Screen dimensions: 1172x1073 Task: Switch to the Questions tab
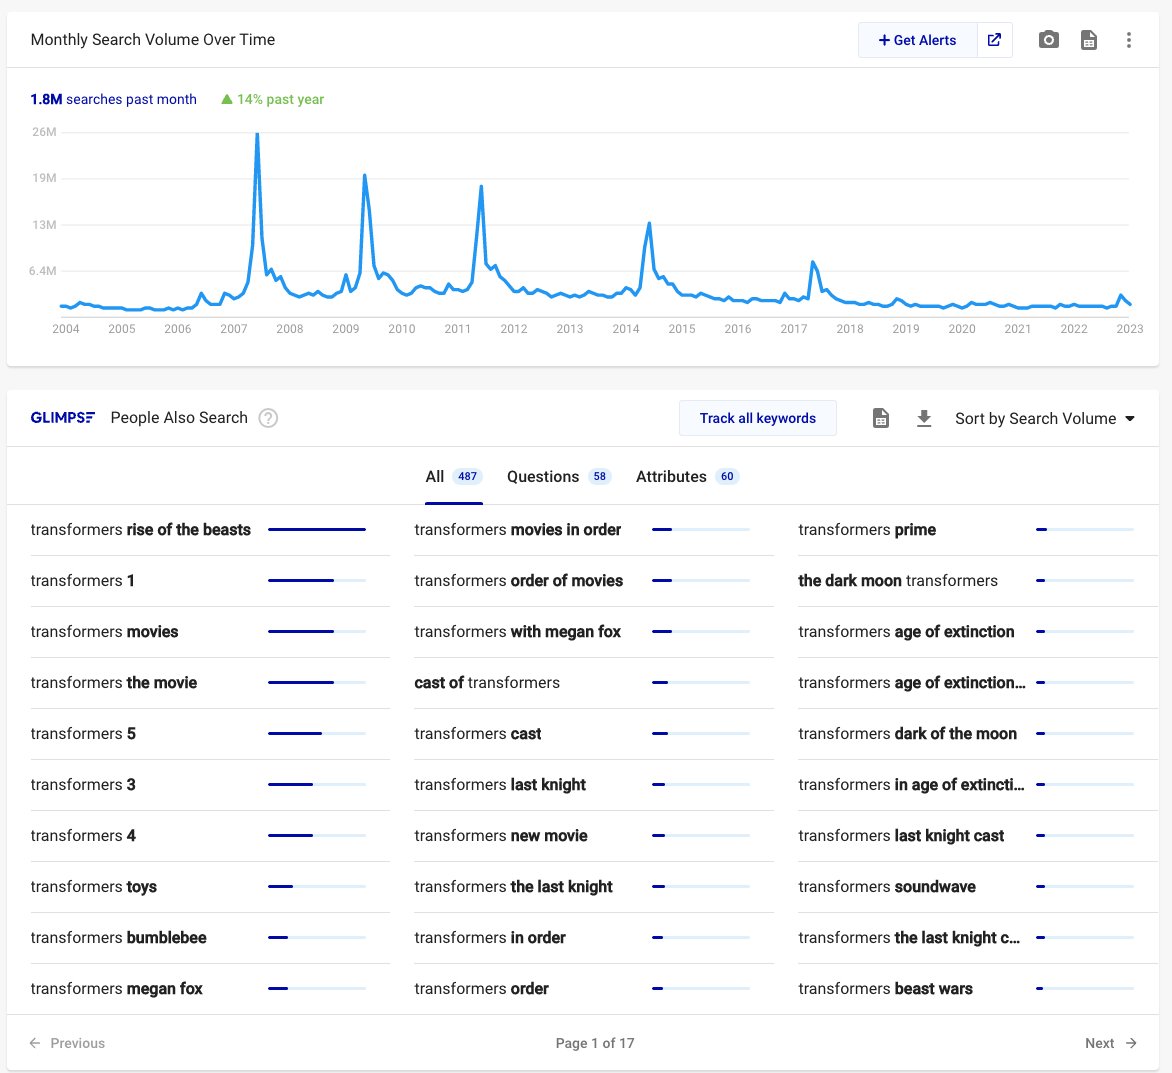click(558, 477)
